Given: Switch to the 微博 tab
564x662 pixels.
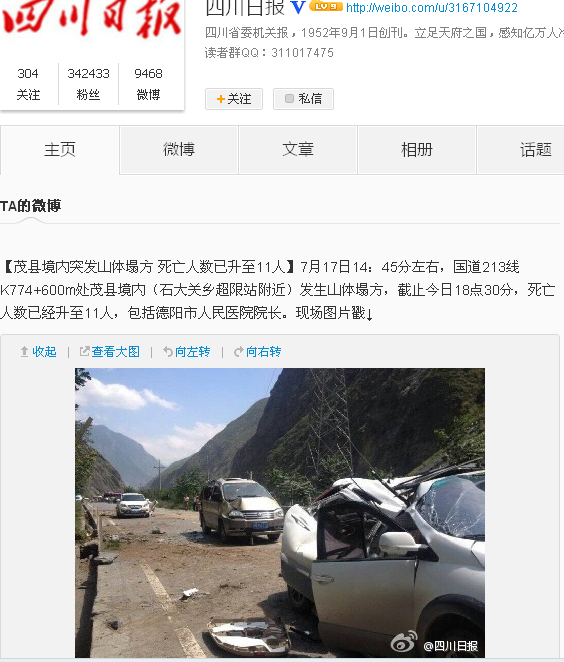Looking at the screenshot, I should (179, 150).
